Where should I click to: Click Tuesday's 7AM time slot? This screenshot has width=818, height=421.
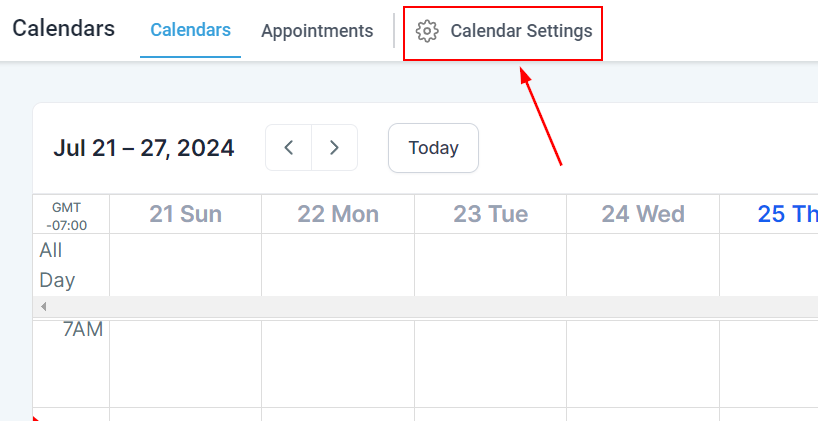(x=490, y=363)
